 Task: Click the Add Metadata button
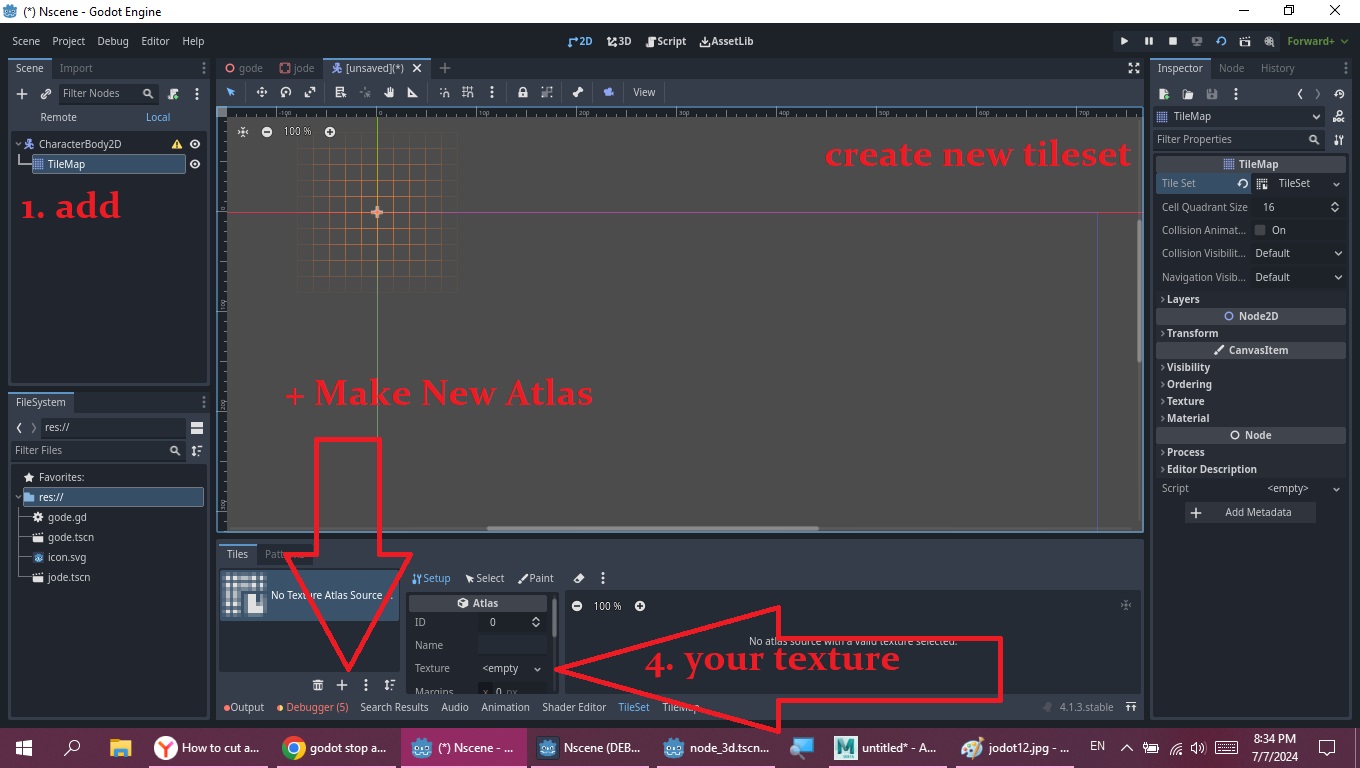pos(1250,512)
